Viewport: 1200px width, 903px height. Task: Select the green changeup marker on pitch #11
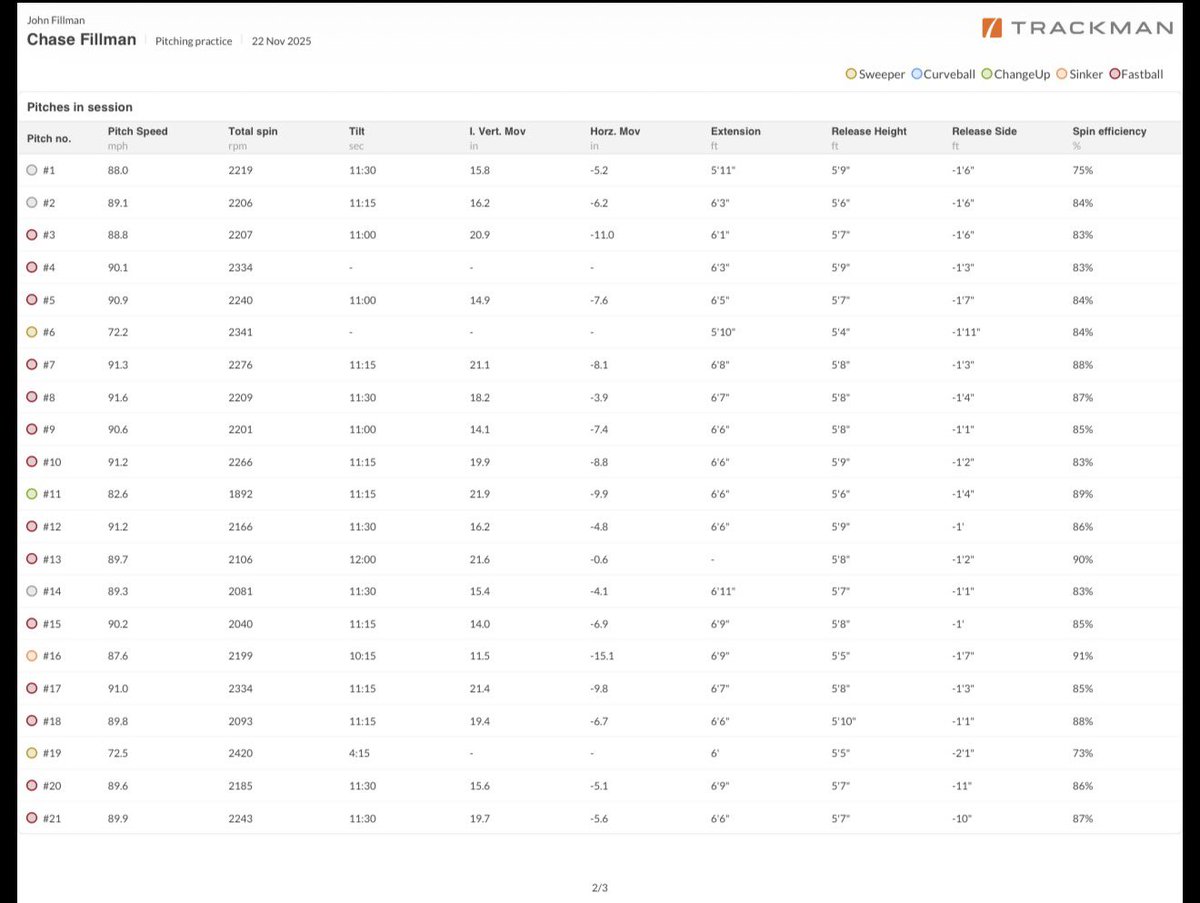pyautogui.click(x=32, y=494)
